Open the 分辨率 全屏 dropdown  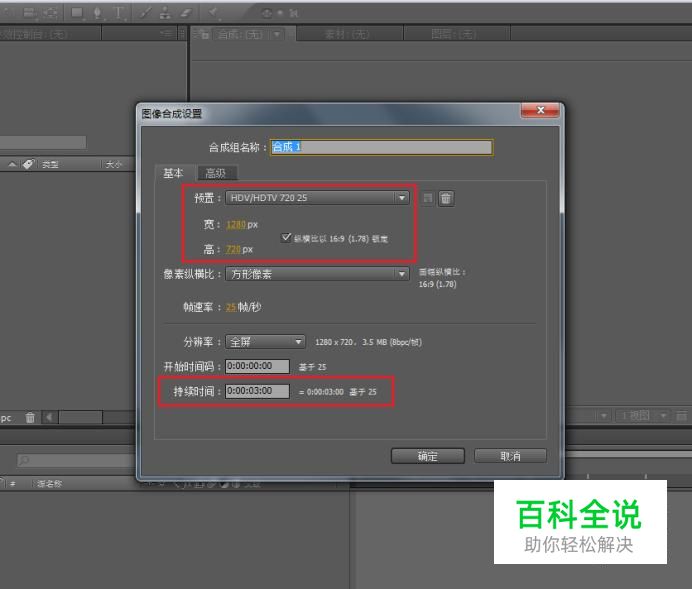pos(265,342)
